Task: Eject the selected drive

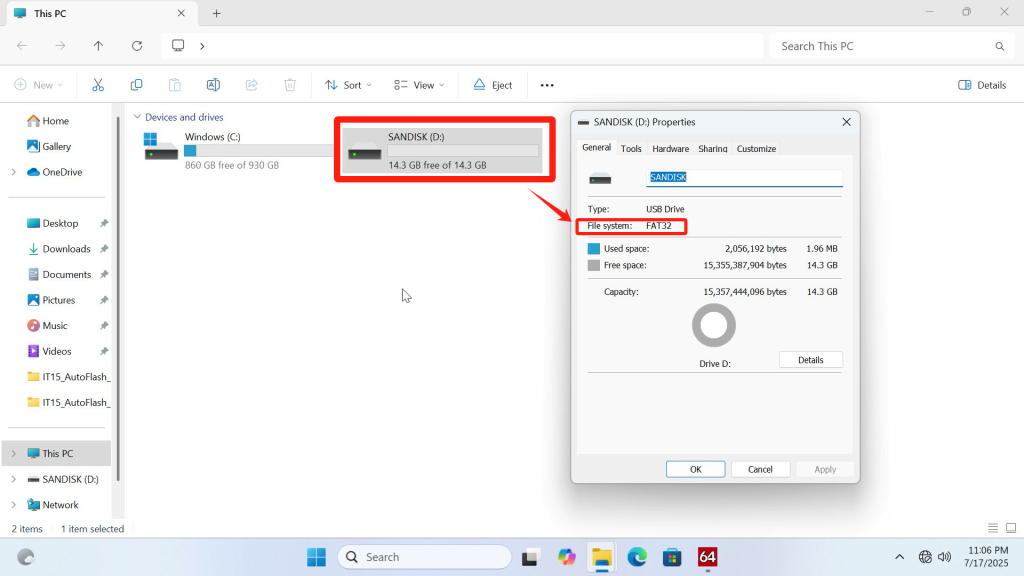Action: point(493,85)
